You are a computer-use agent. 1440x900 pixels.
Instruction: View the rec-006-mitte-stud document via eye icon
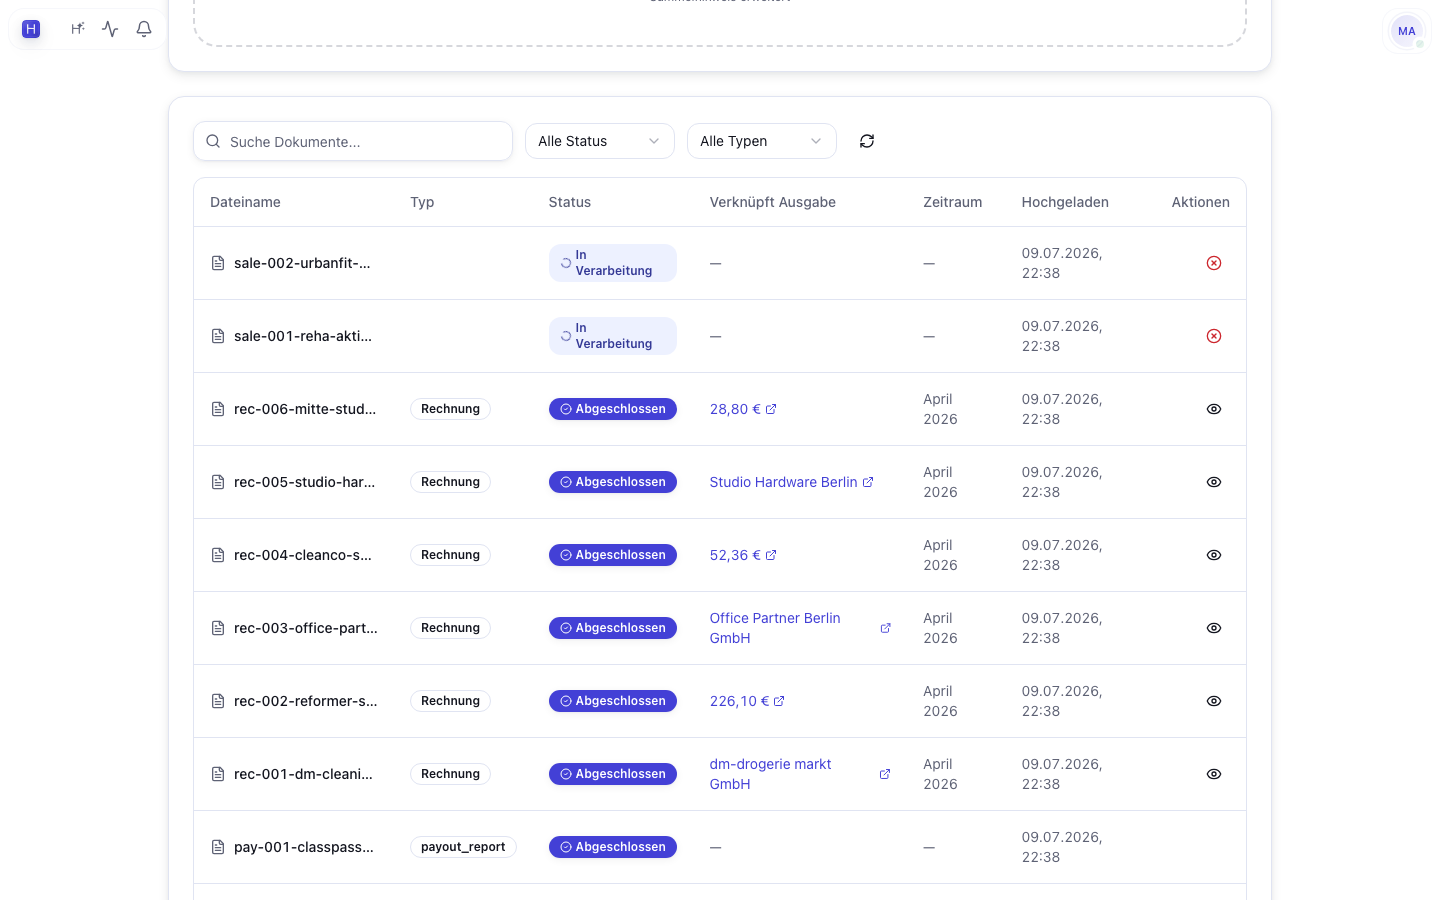pyautogui.click(x=1214, y=409)
